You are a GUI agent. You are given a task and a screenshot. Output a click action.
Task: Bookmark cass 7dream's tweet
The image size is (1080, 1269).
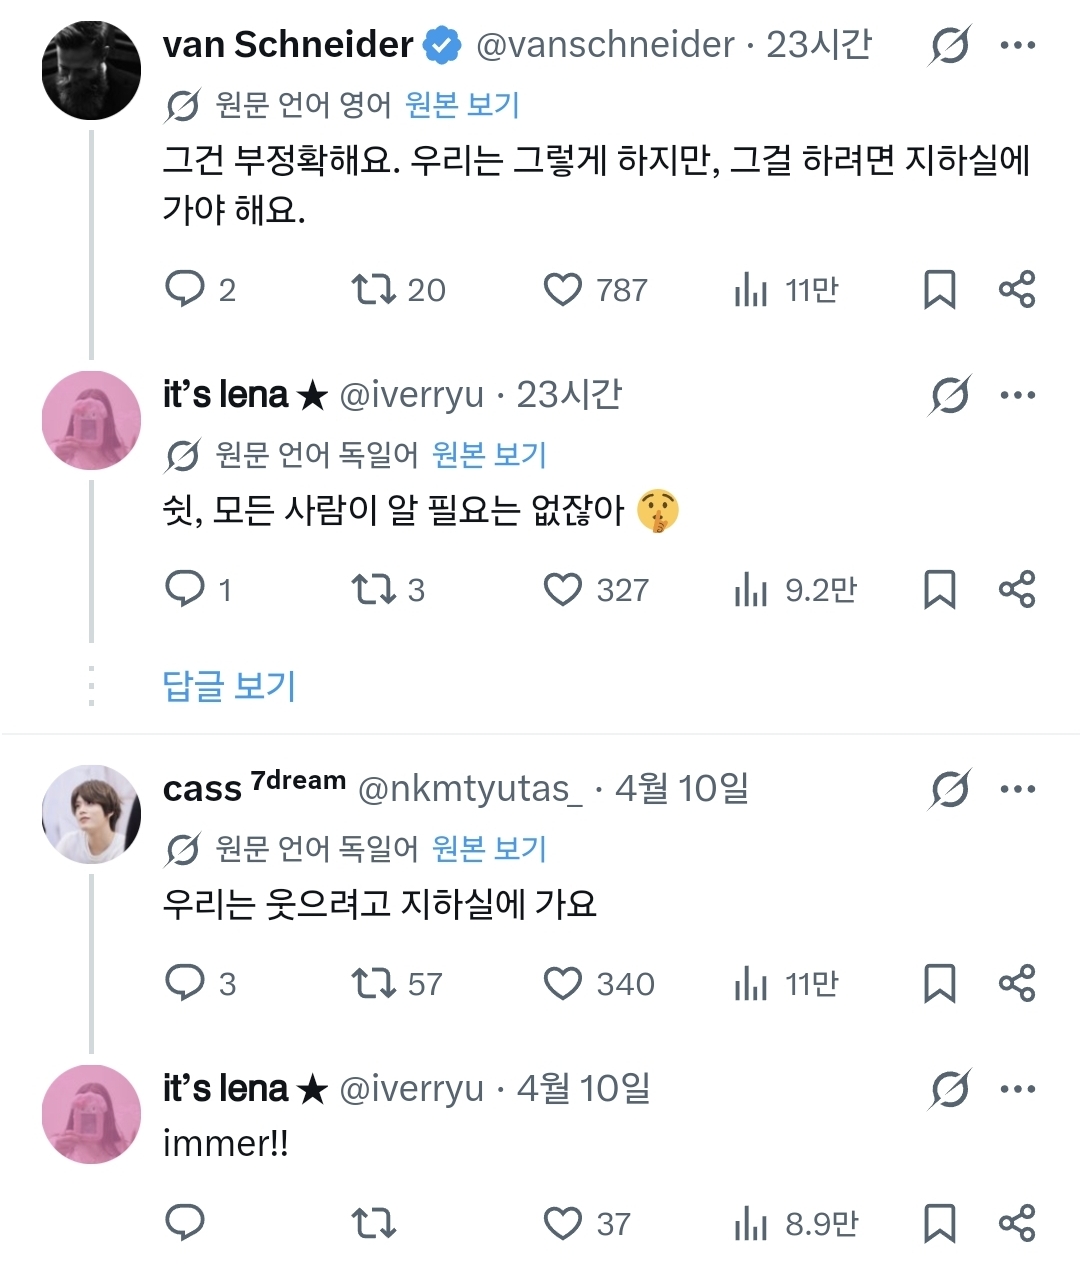[939, 984]
